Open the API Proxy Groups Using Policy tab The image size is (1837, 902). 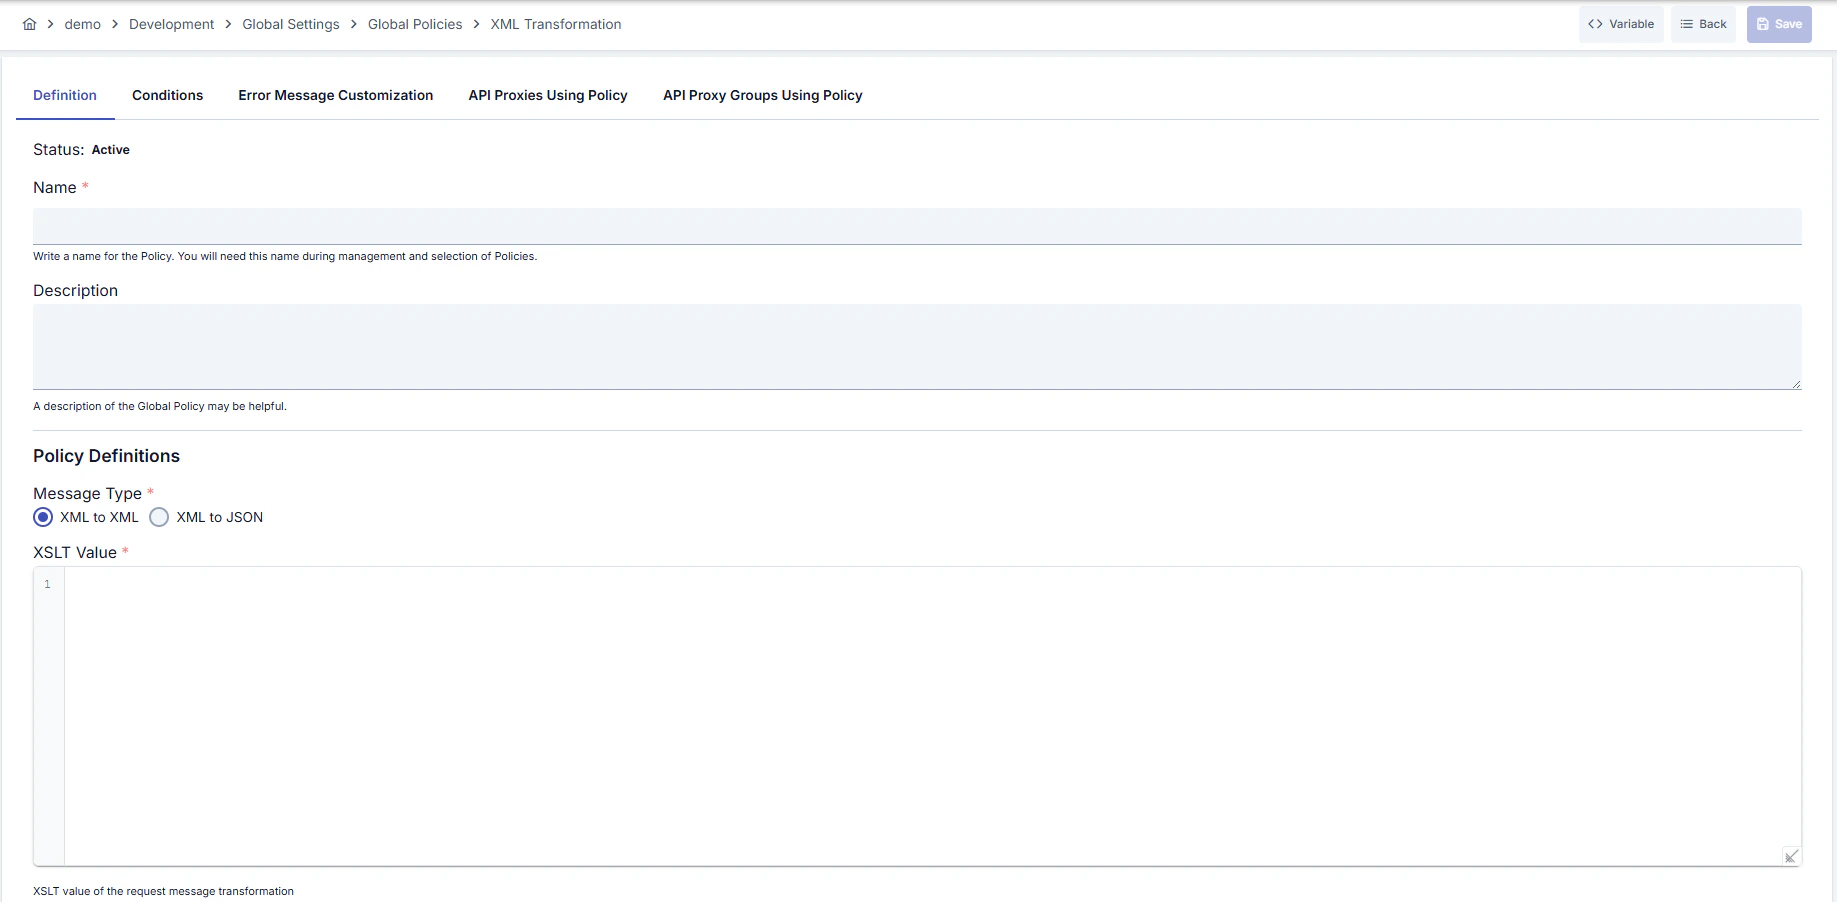pos(762,95)
